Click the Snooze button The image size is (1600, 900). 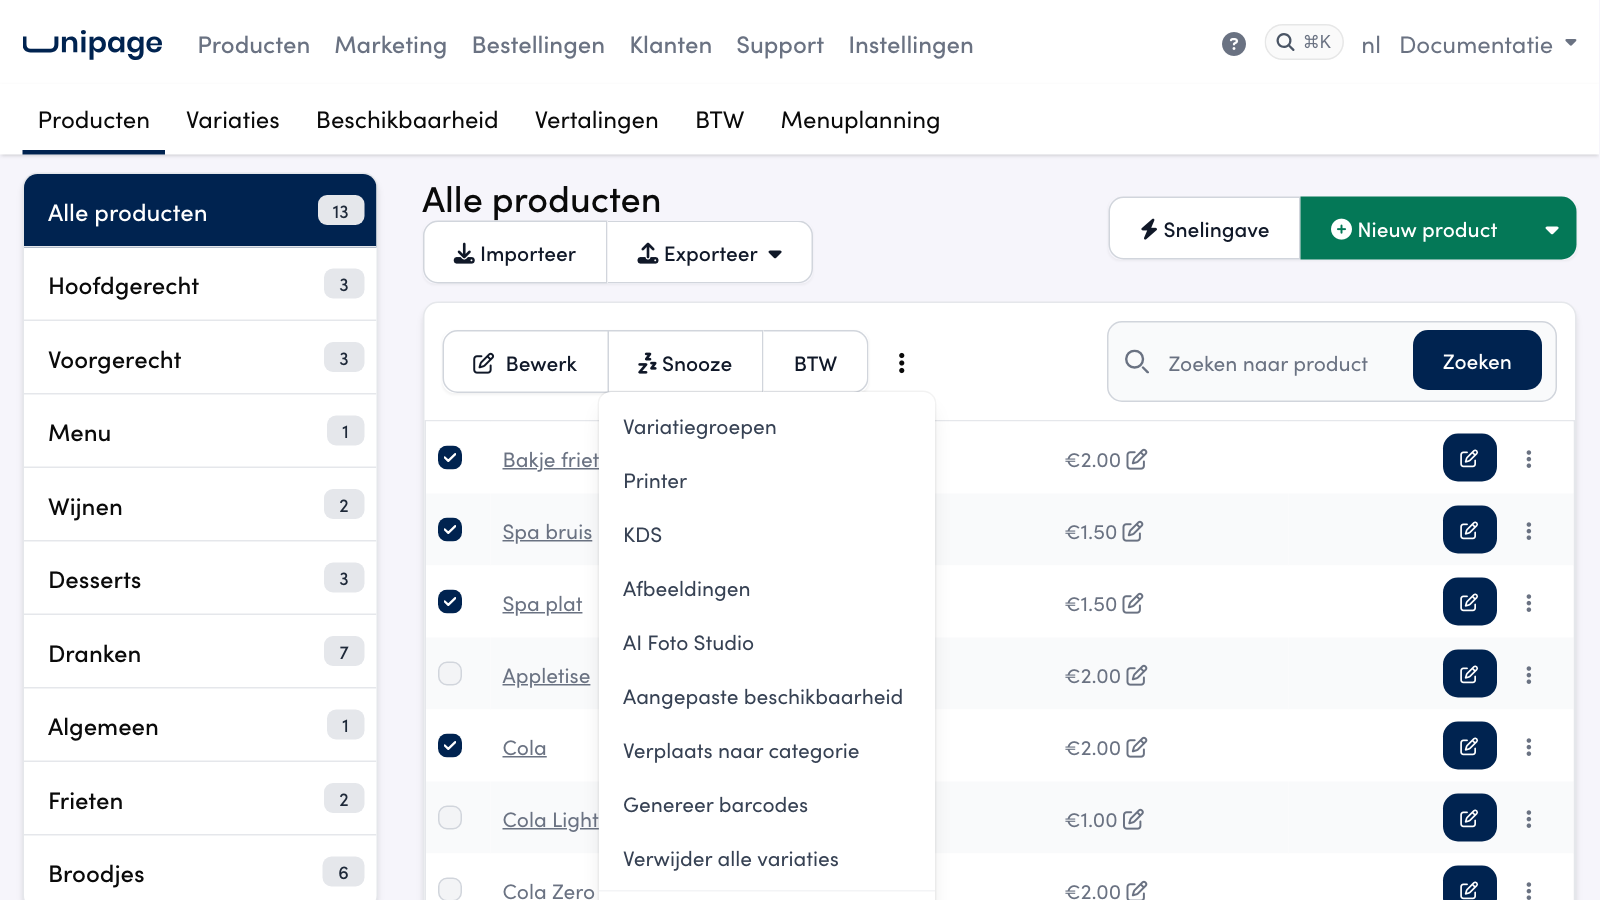tap(685, 363)
